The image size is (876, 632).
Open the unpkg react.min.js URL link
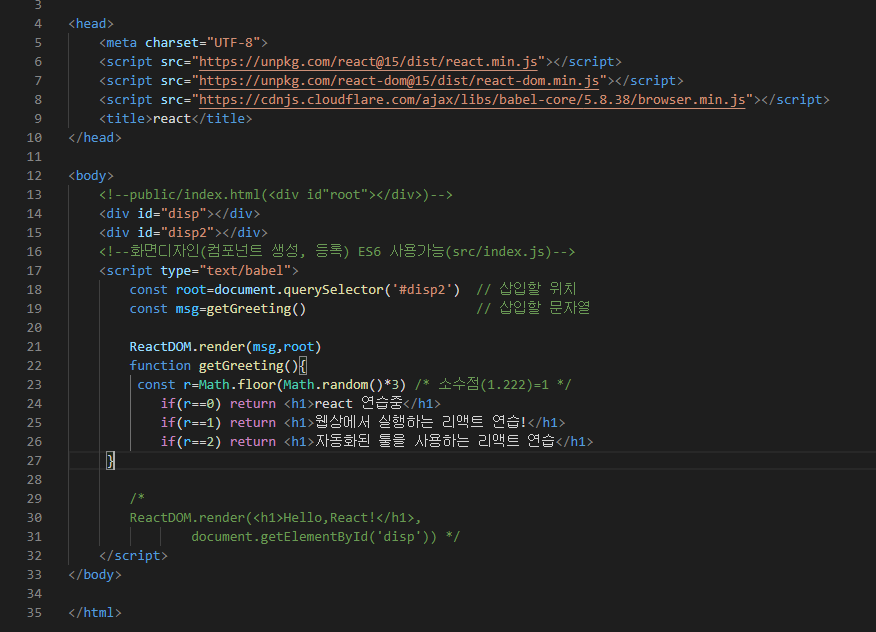click(x=368, y=61)
